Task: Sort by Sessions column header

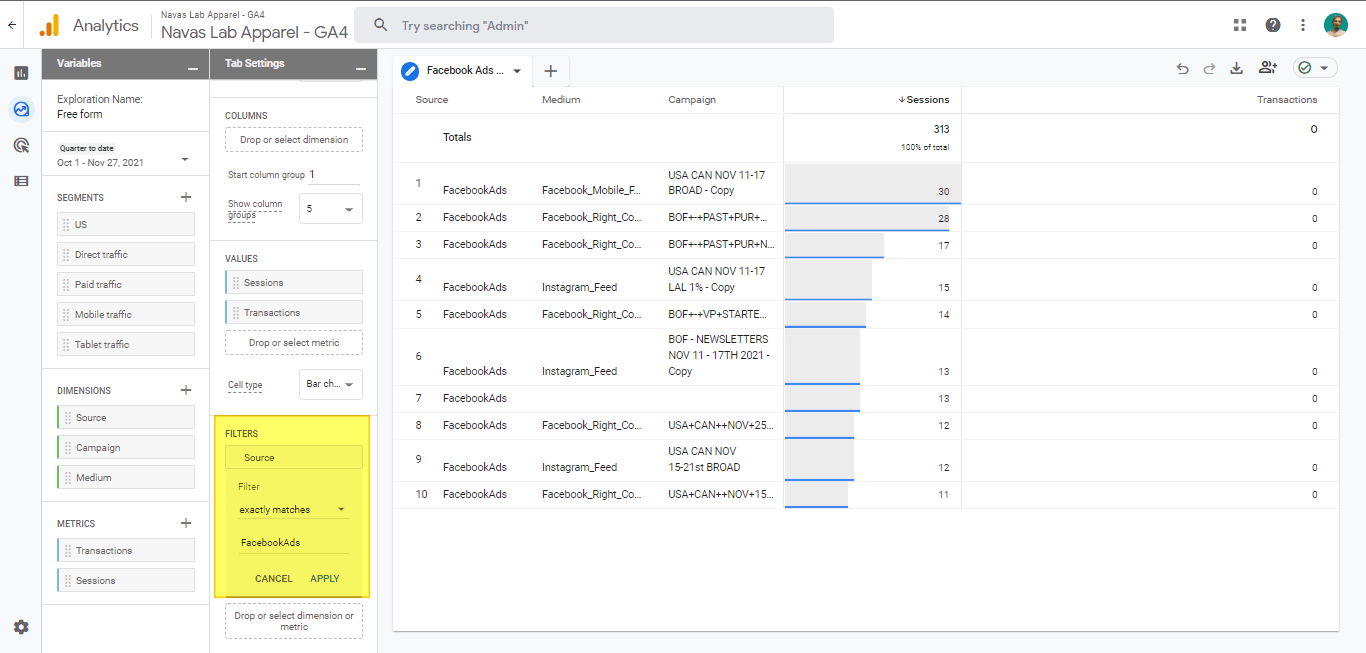Action: (924, 100)
